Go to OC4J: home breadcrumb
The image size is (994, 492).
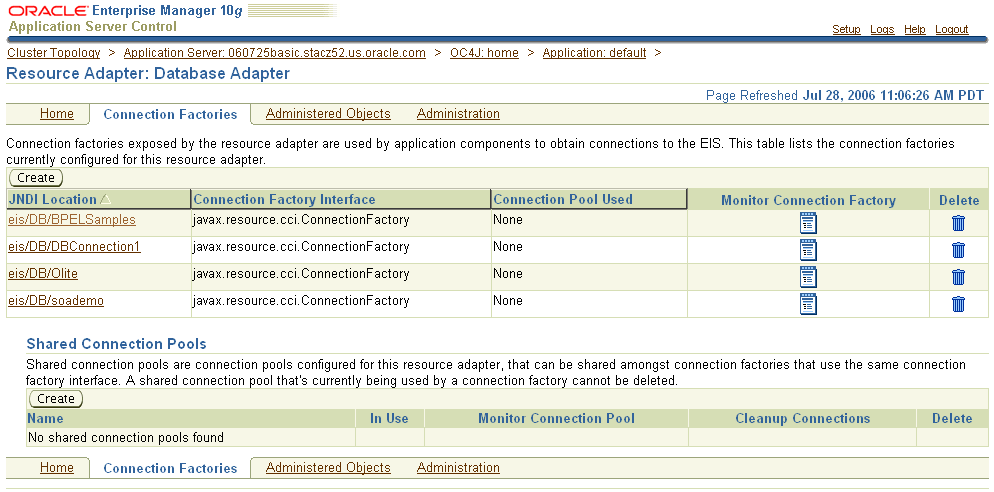tap(484, 53)
